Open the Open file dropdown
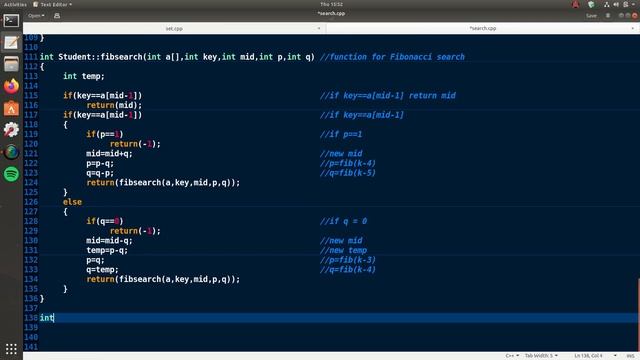 tap(36, 16)
